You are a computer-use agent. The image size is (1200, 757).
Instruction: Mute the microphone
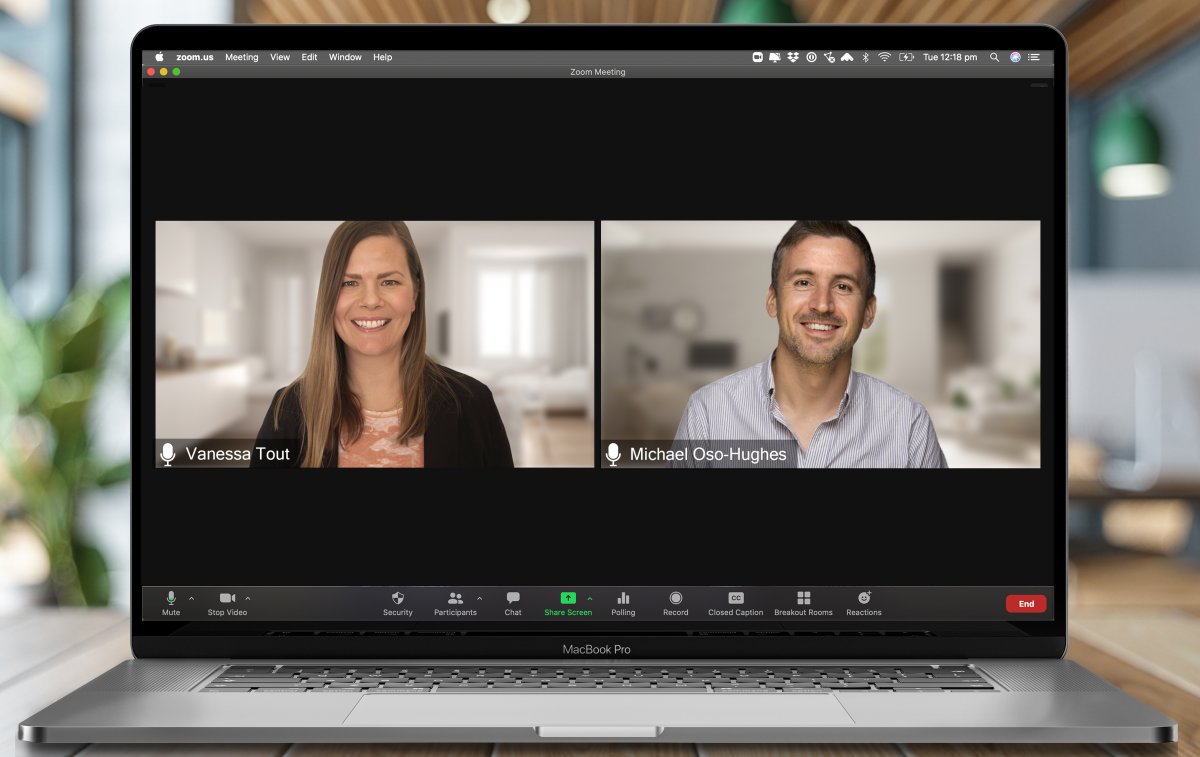171,598
